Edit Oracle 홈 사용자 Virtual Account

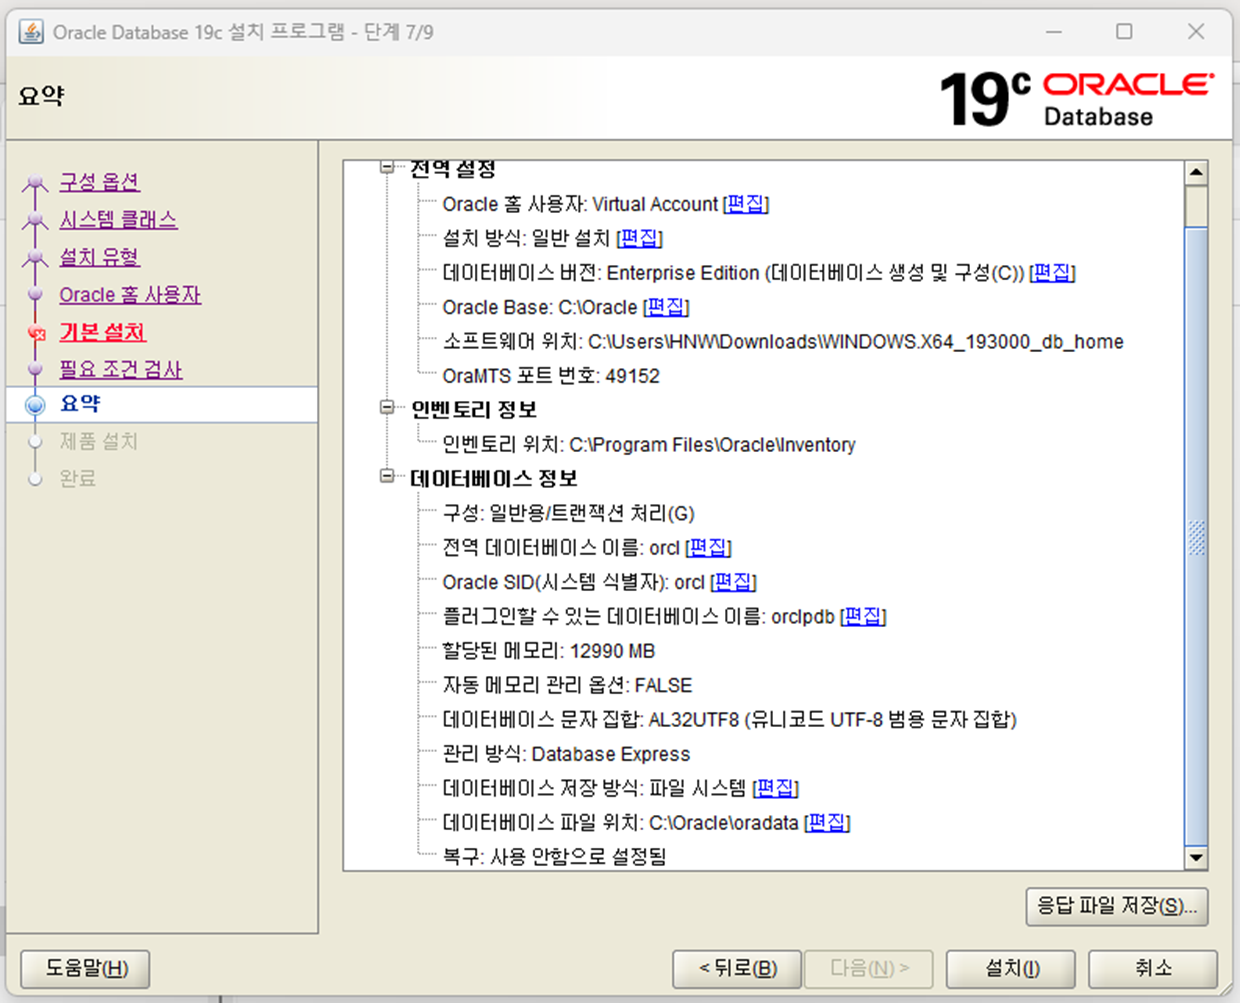coord(746,204)
